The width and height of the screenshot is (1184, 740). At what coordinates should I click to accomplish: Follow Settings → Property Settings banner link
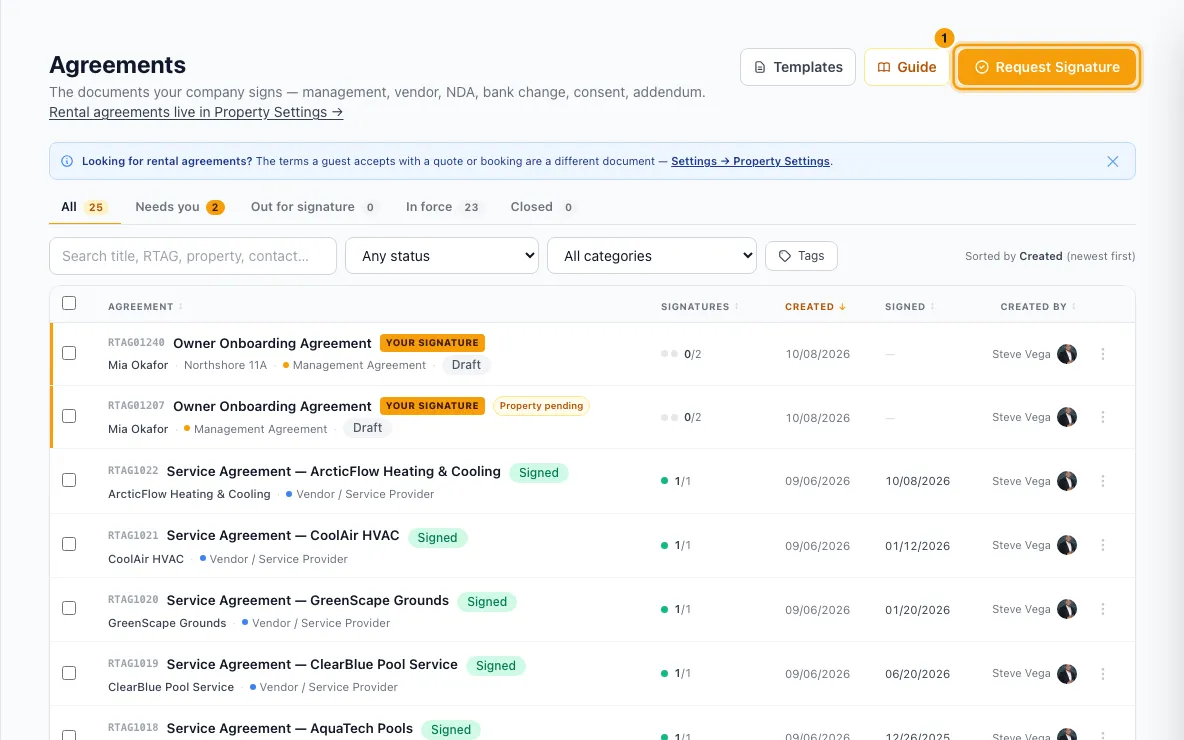pos(751,162)
